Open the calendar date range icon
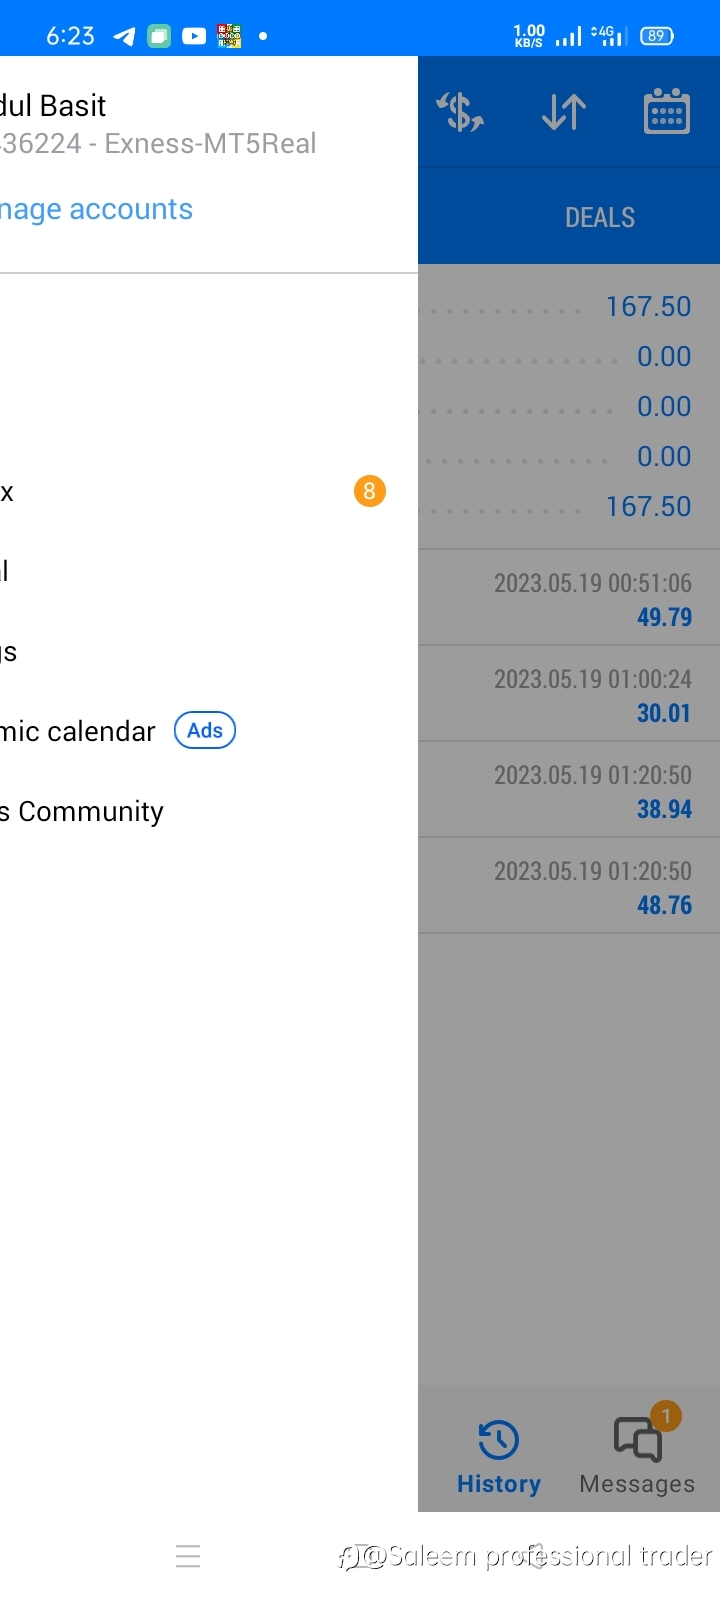 pos(666,111)
